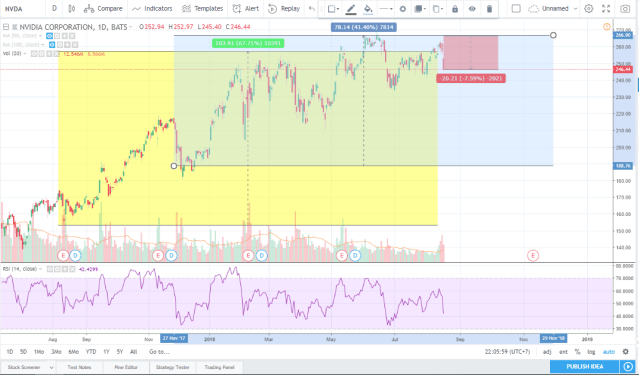Collapse the legend using the minus box
The image size is (639, 375).
tap(6, 27)
